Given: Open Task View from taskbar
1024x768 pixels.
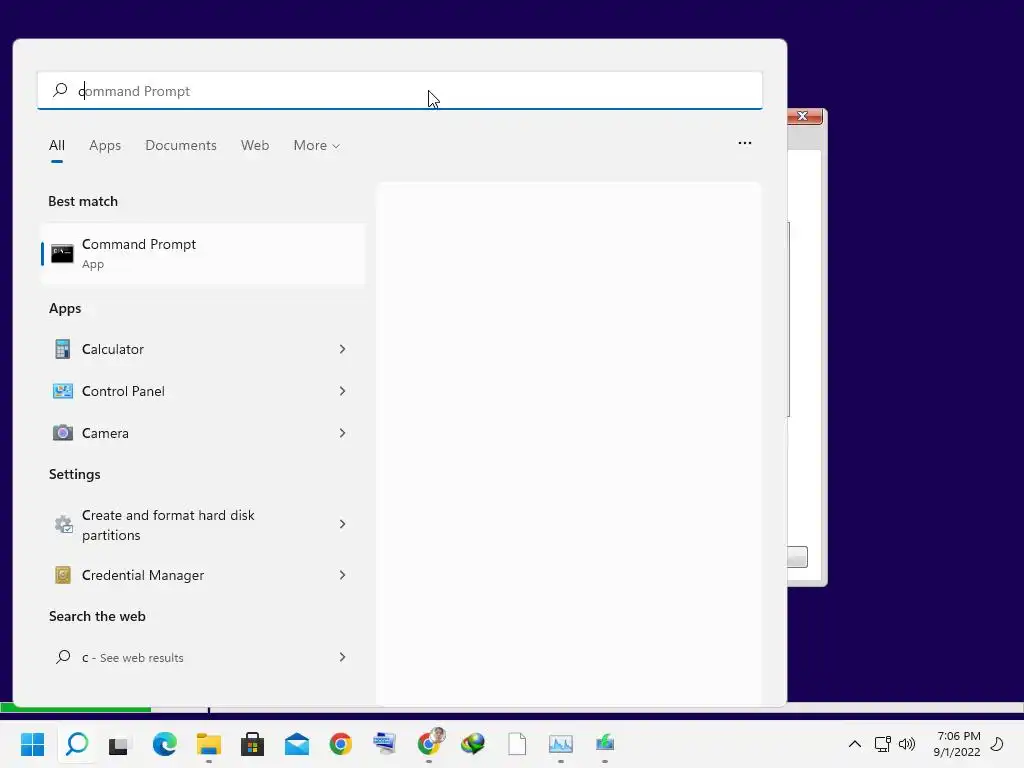Looking at the screenshot, I should 120,744.
